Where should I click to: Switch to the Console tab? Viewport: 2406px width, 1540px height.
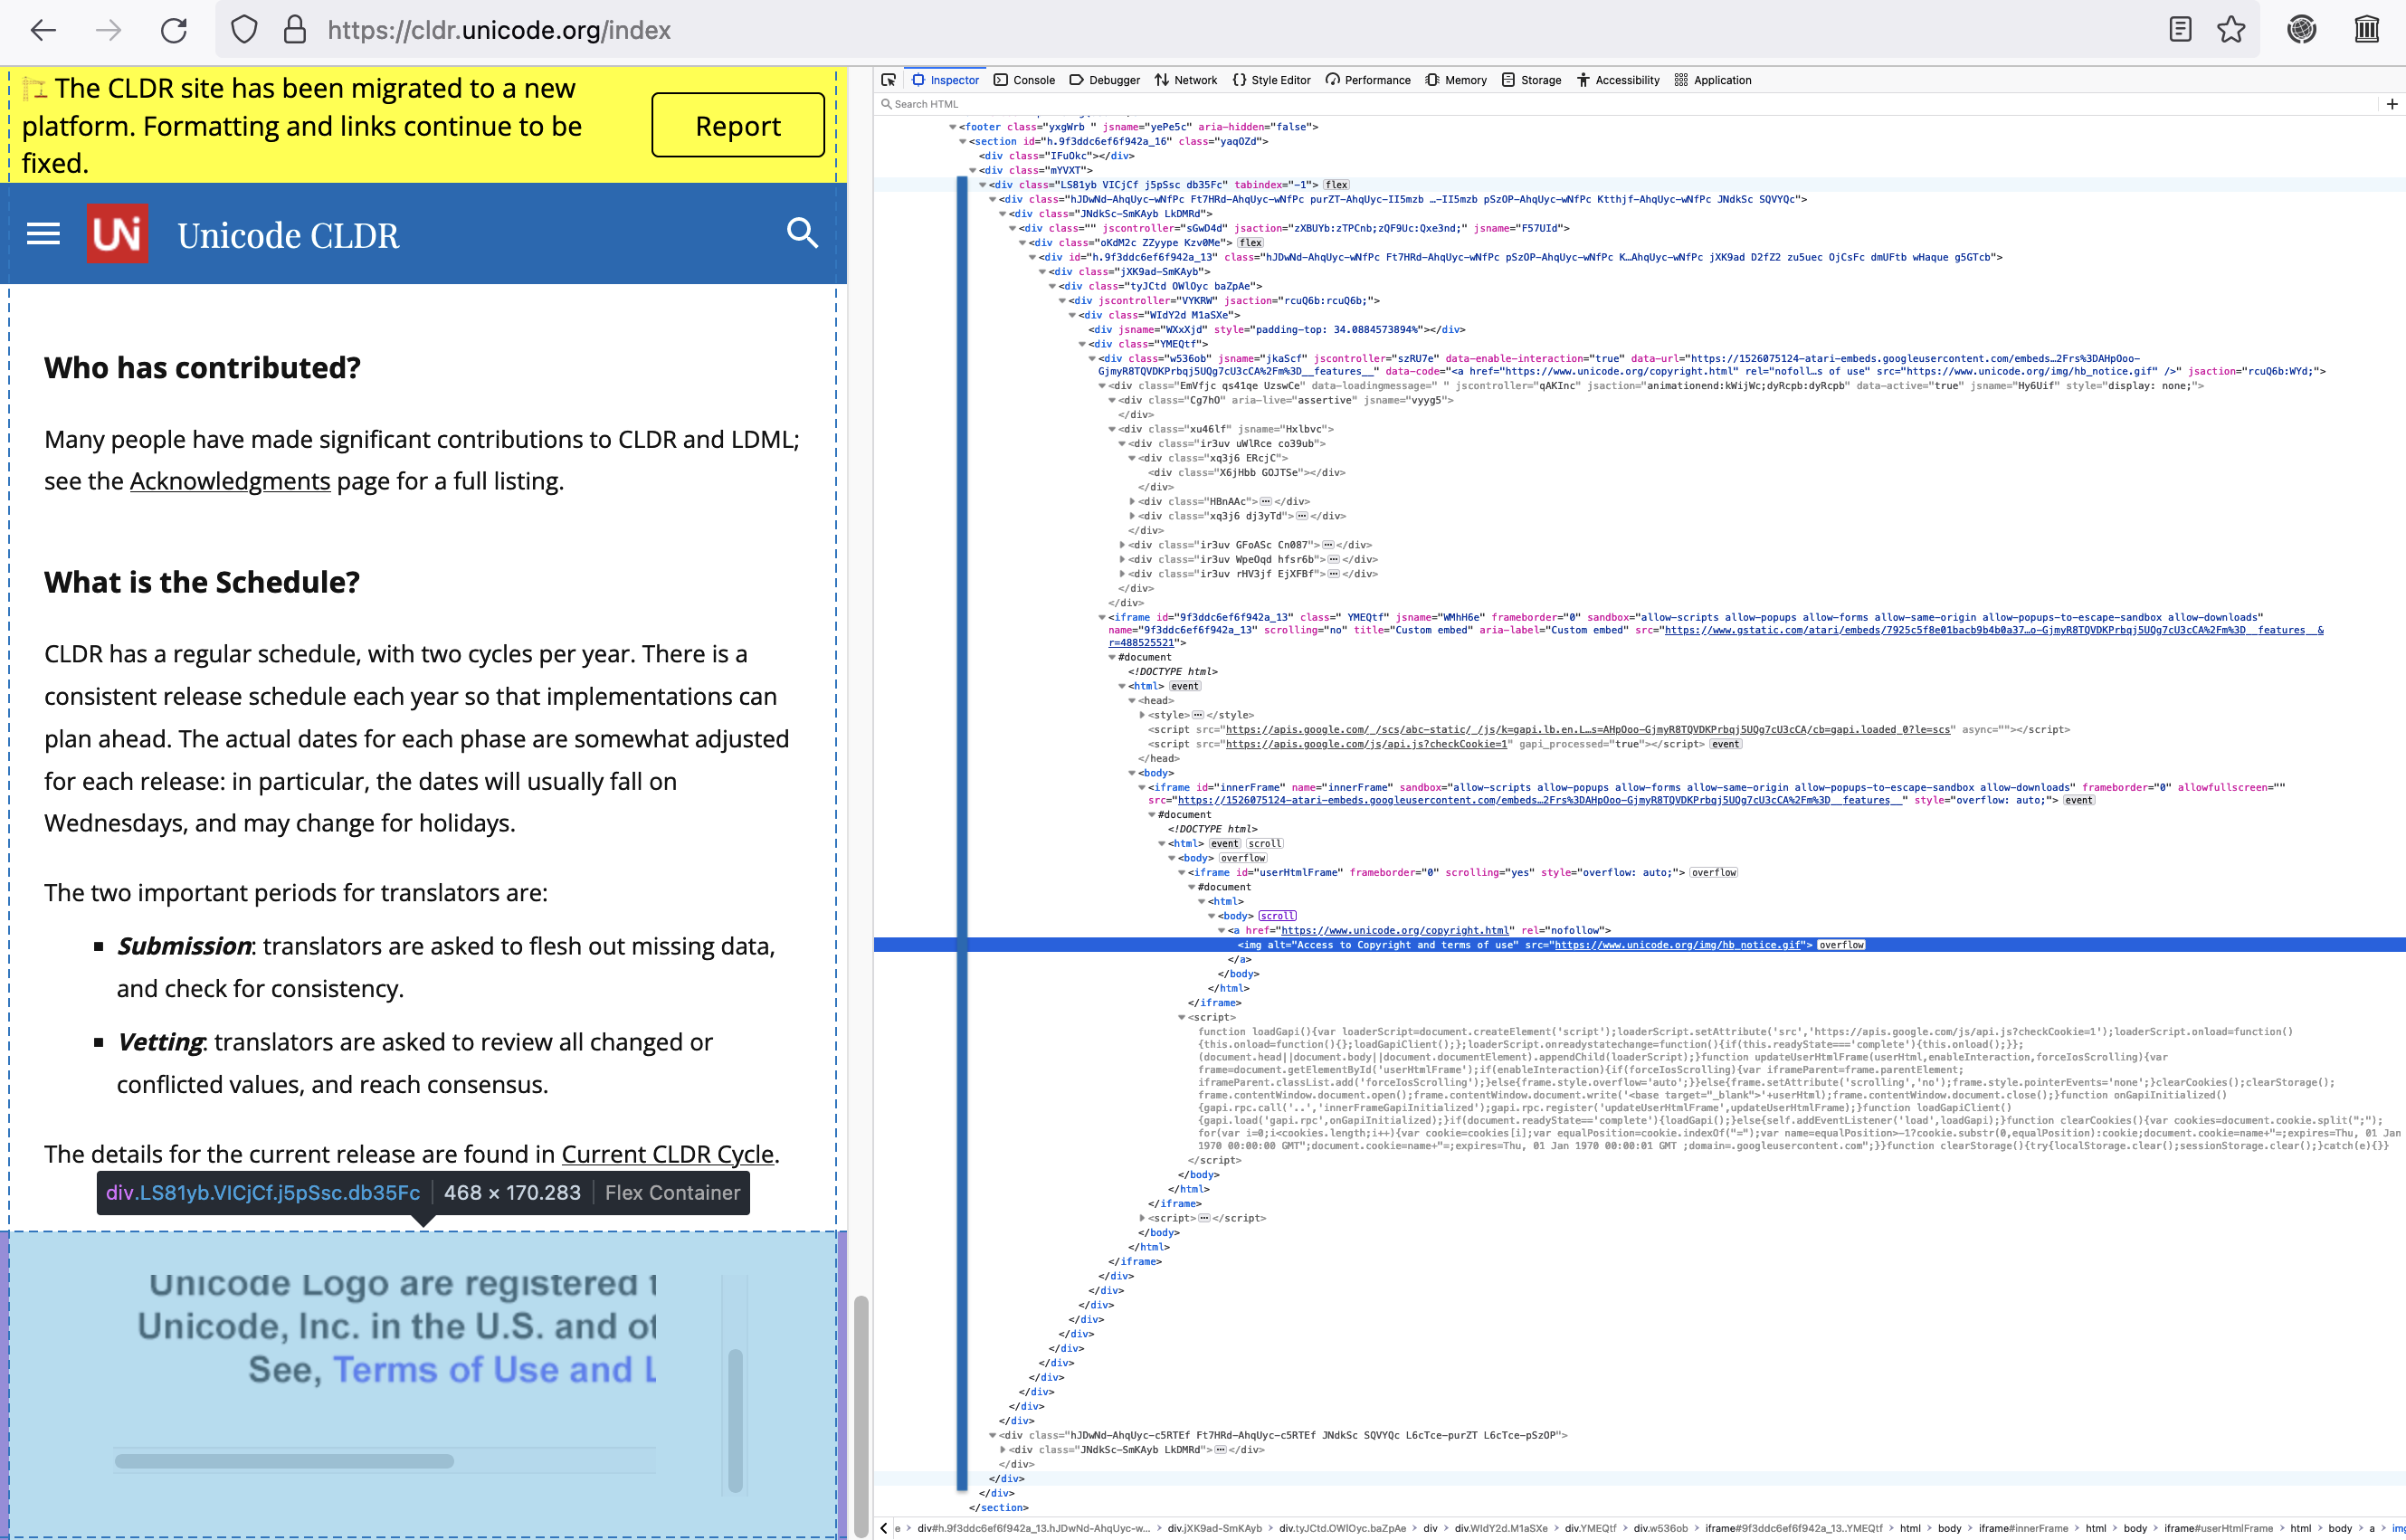(x=1024, y=80)
